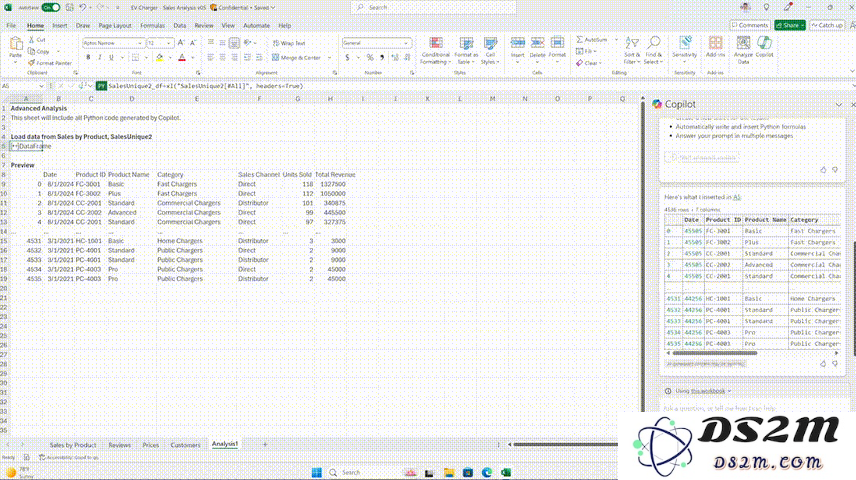Apply Bold formatting

tap(88, 57)
